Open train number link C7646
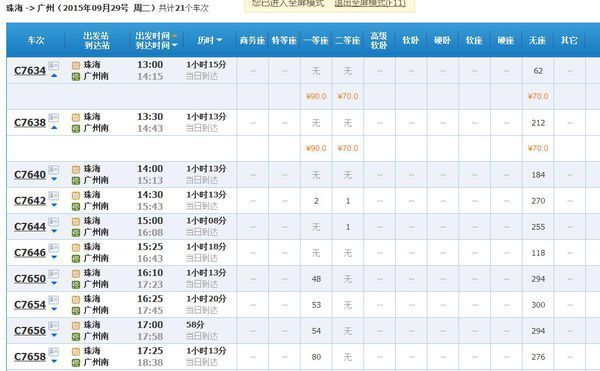The height and width of the screenshot is (371, 600). 30,253
